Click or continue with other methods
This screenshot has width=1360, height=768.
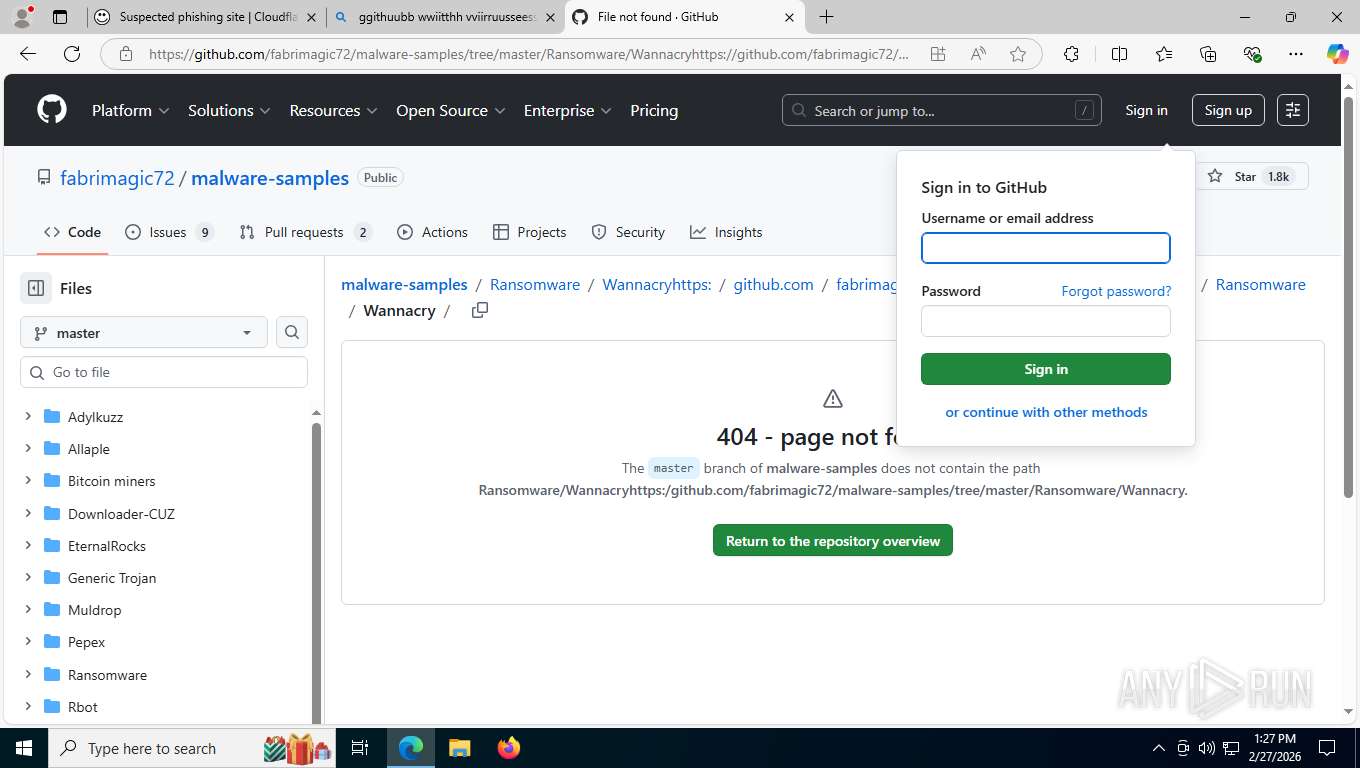point(1046,412)
